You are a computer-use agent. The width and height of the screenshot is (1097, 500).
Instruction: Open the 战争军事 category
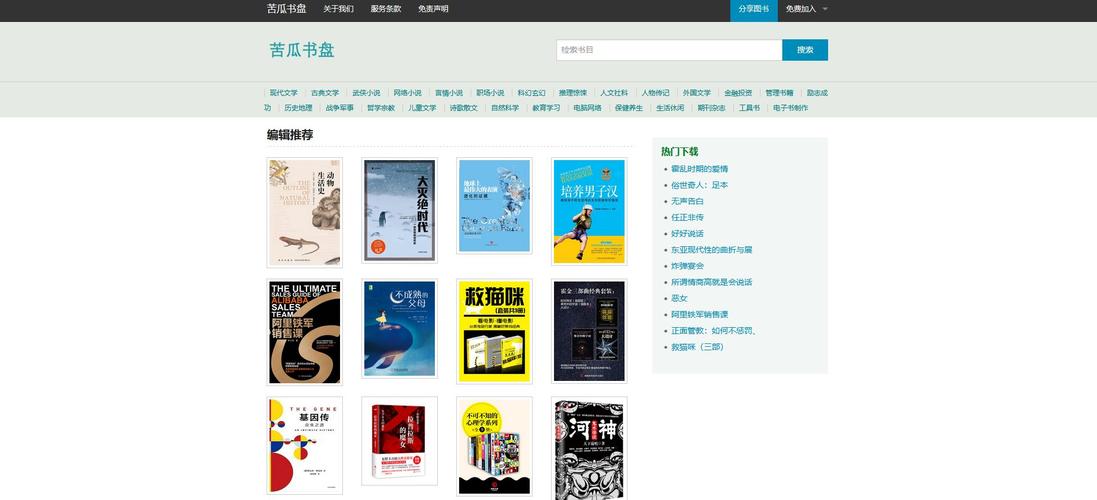(339, 108)
